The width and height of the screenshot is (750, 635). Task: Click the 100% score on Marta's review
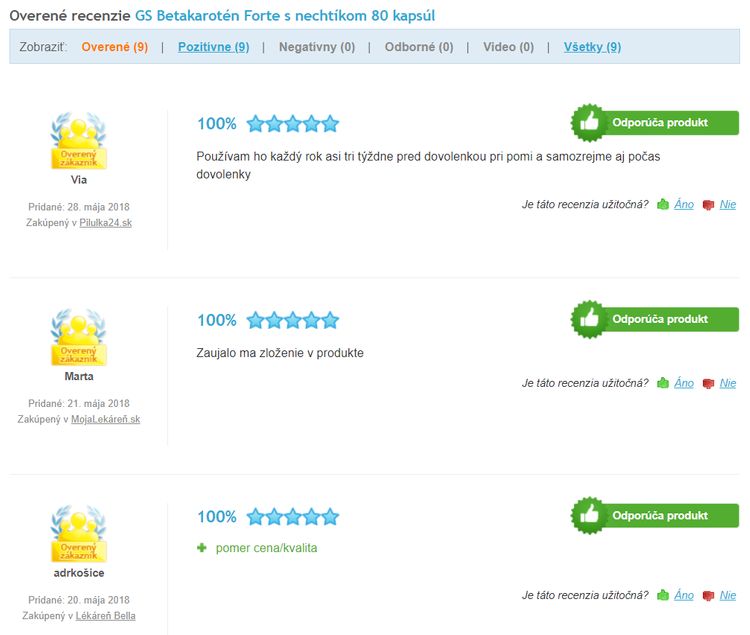coord(217,320)
